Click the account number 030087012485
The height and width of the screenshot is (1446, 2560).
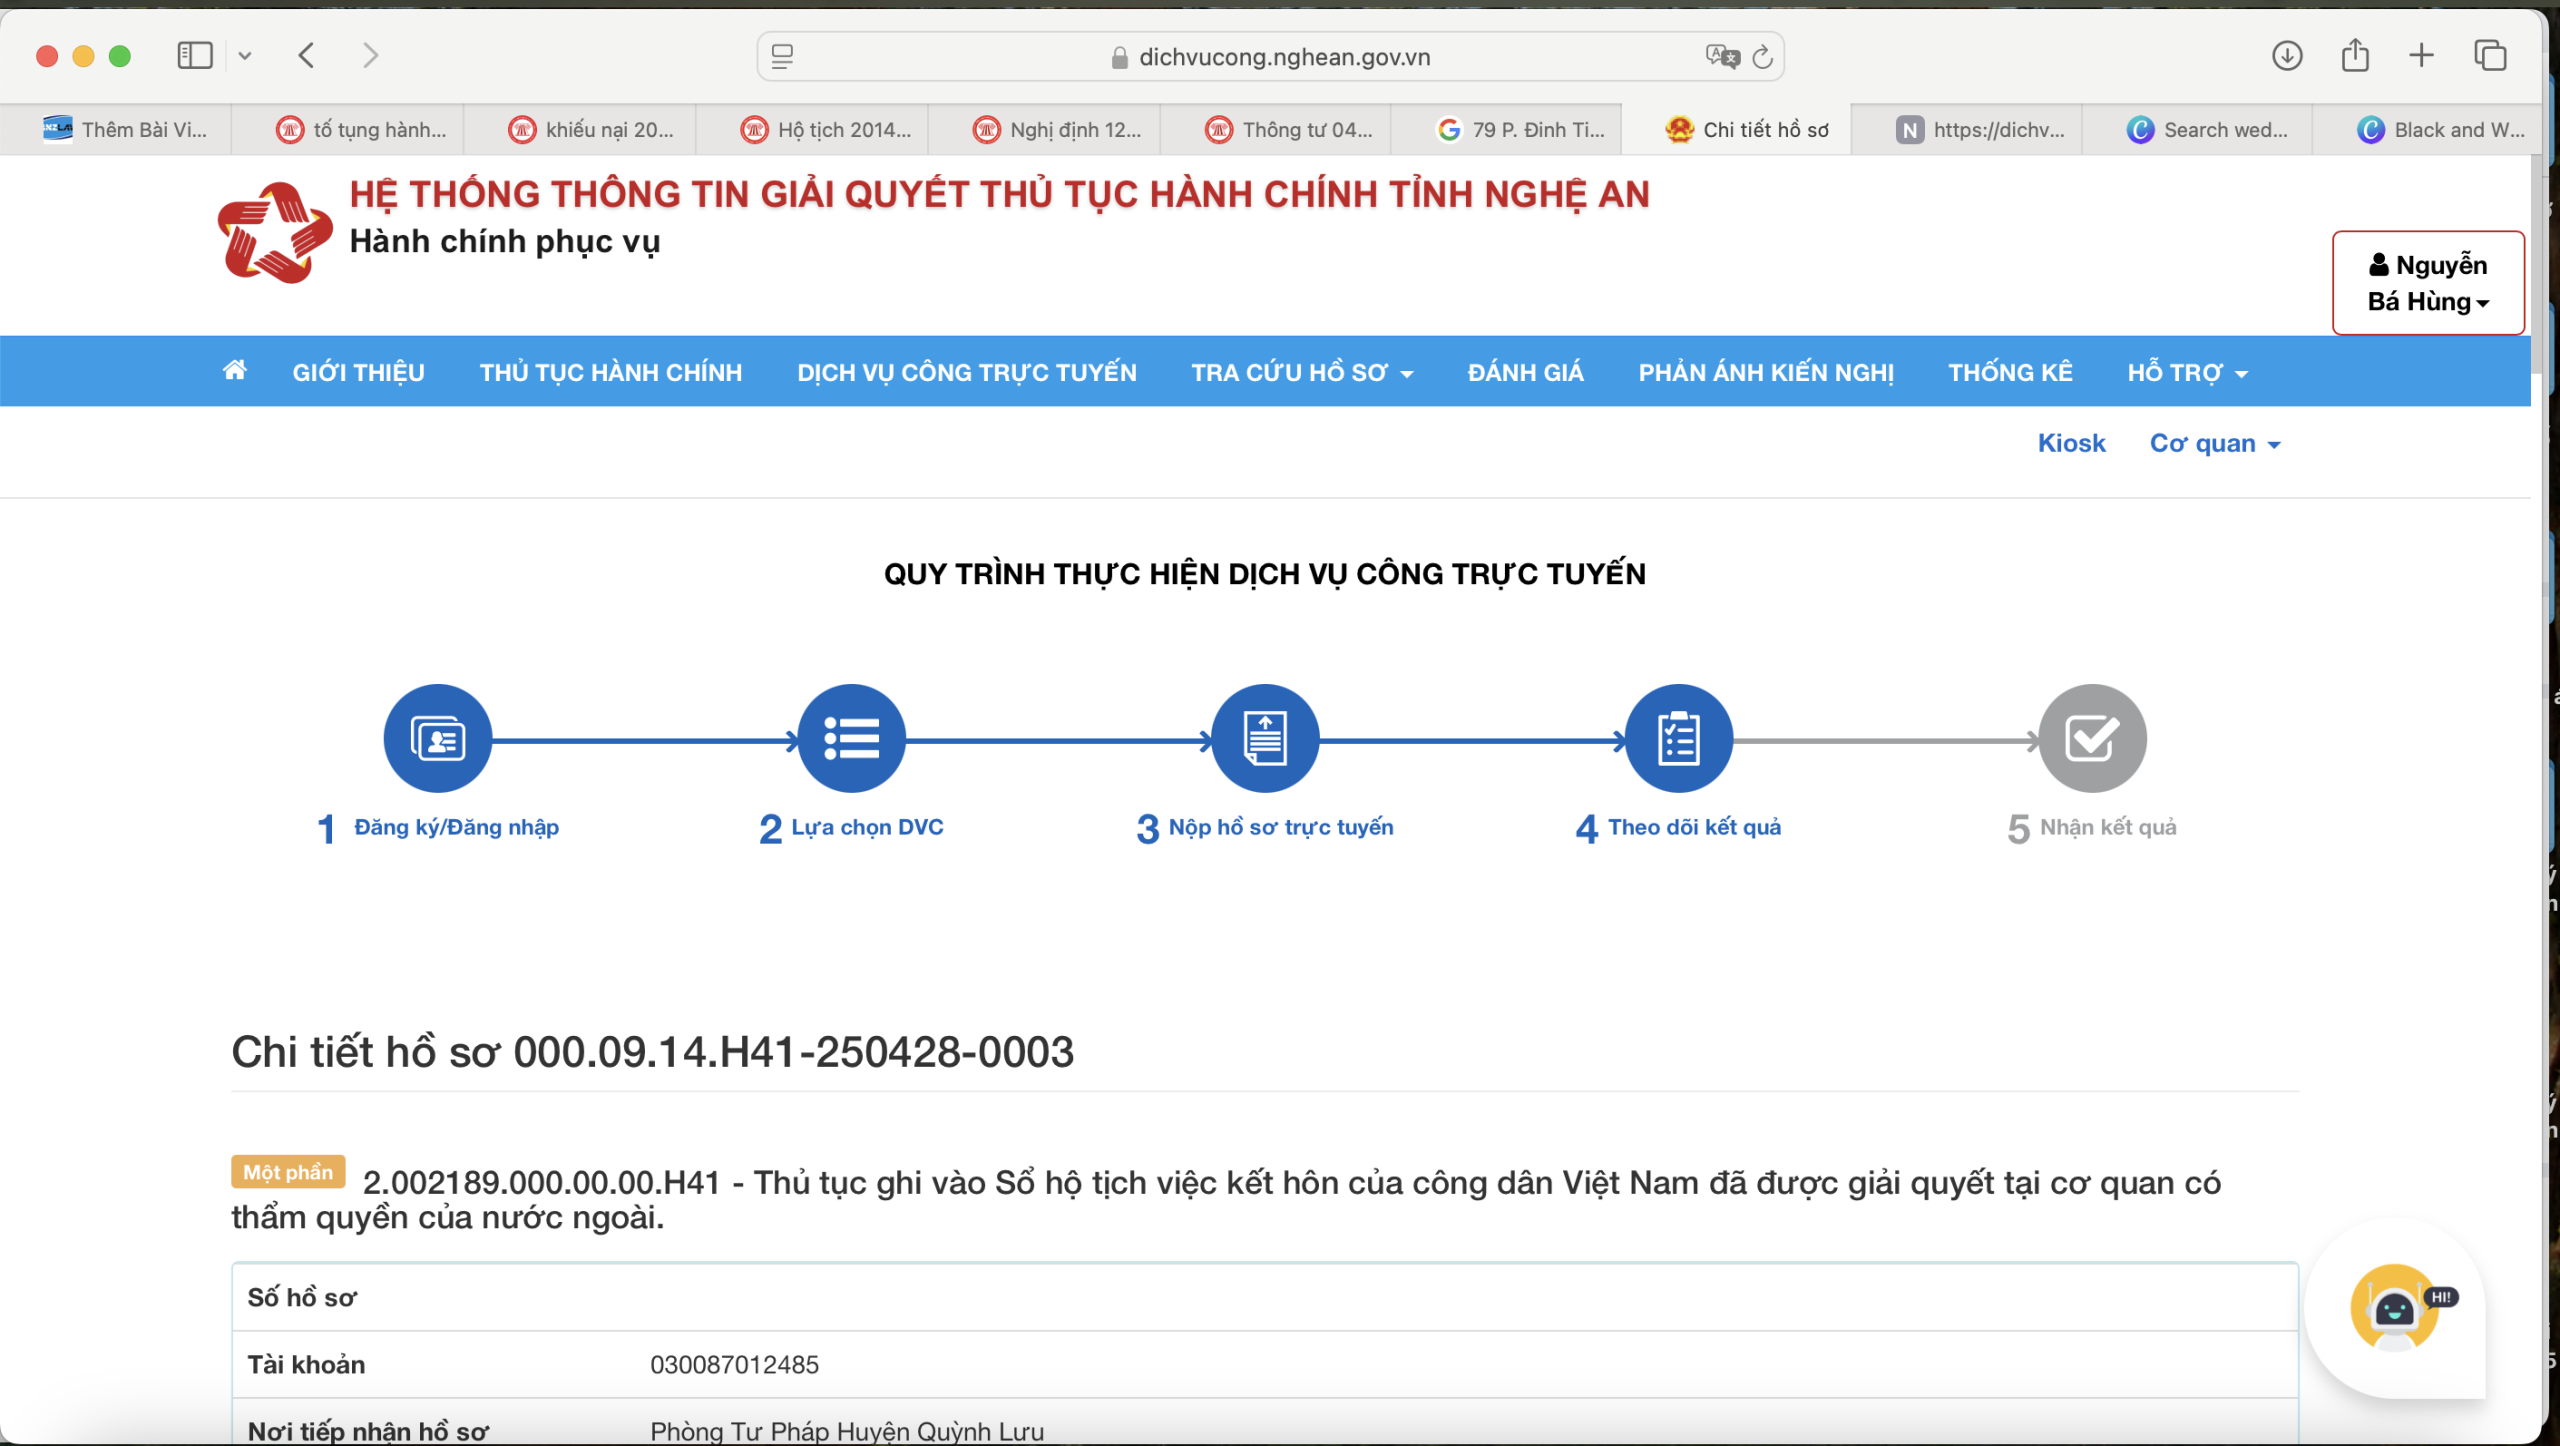734,1364
